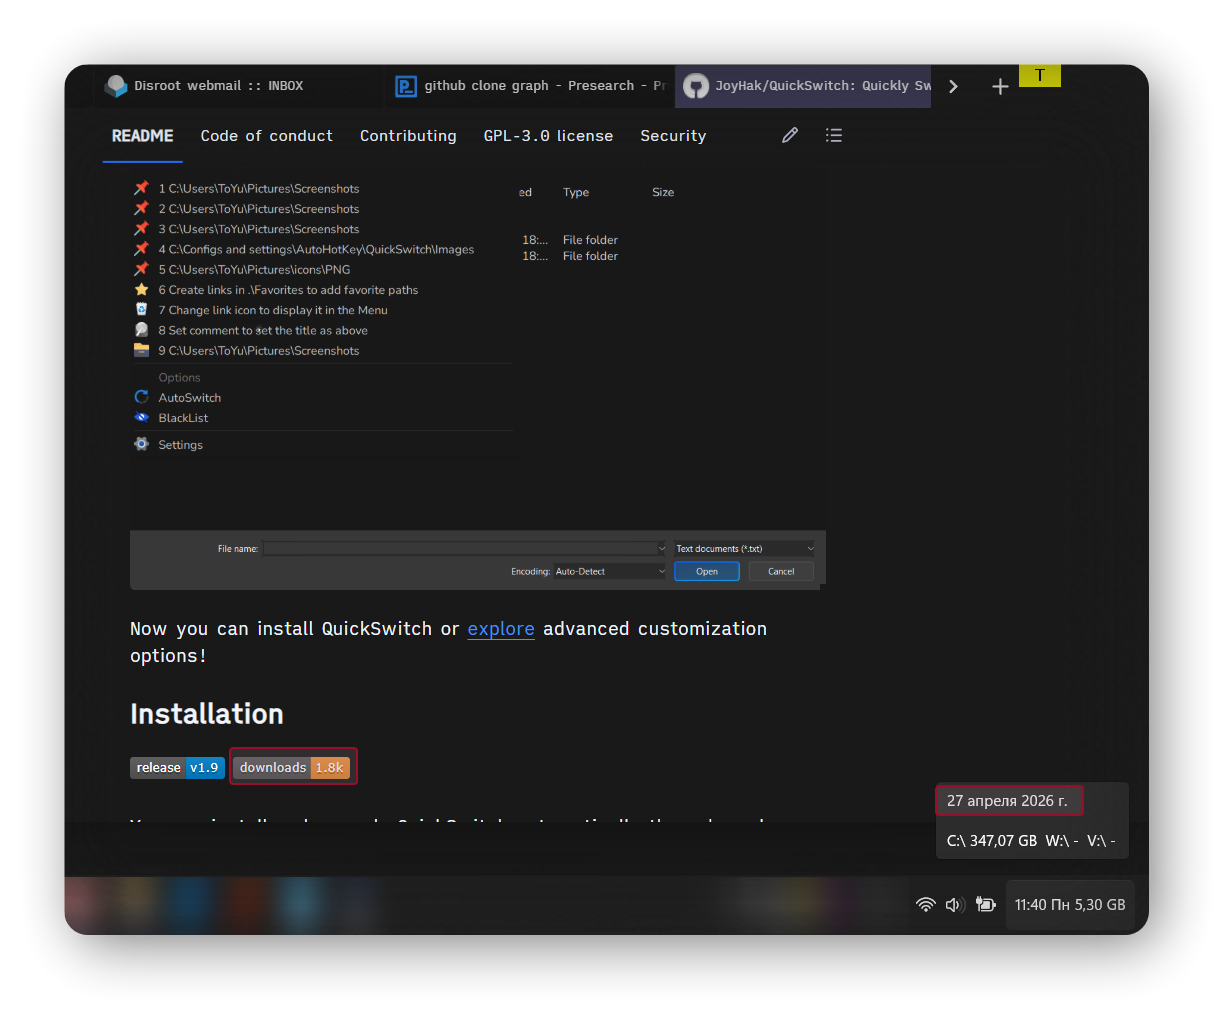The width and height of the screenshot is (1223, 1009).
Task: Click the pin icon of the QuickSwitch\Images path
Action: (x=141, y=249)
